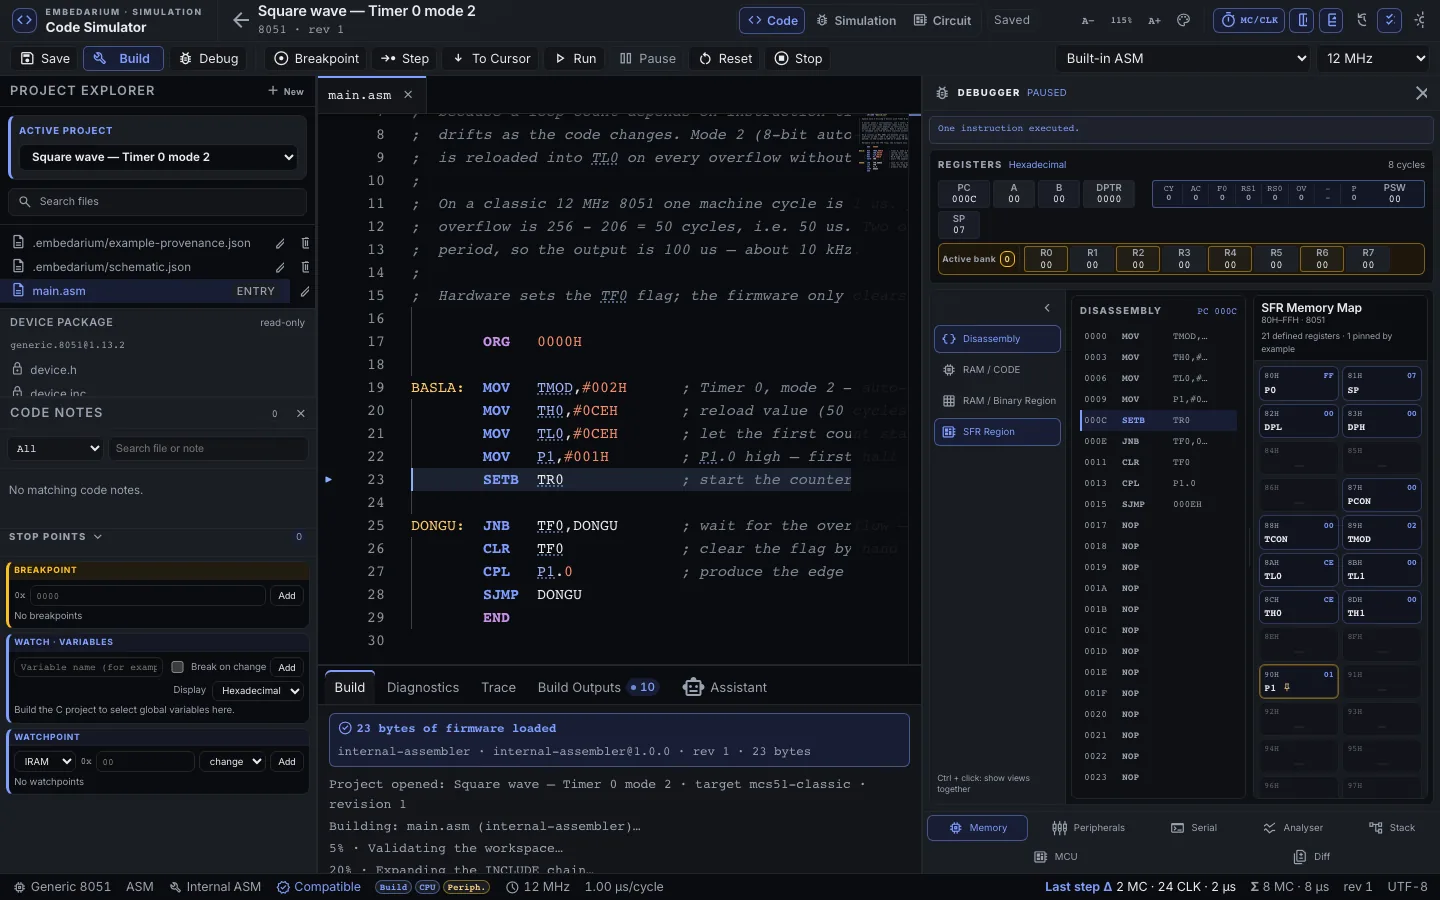Toggle the Disassembly memory view
The height and width of the screenshot is (900, 1440).
997,339
